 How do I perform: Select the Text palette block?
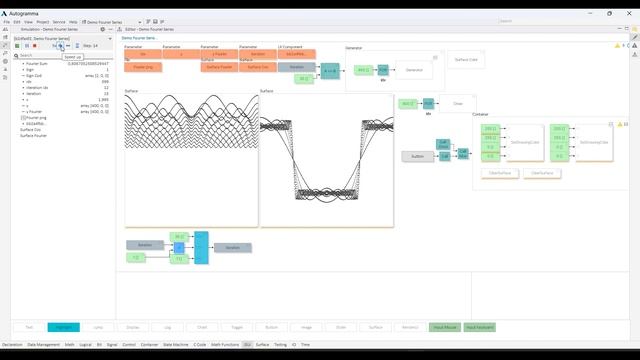click(x=29, y=327)
